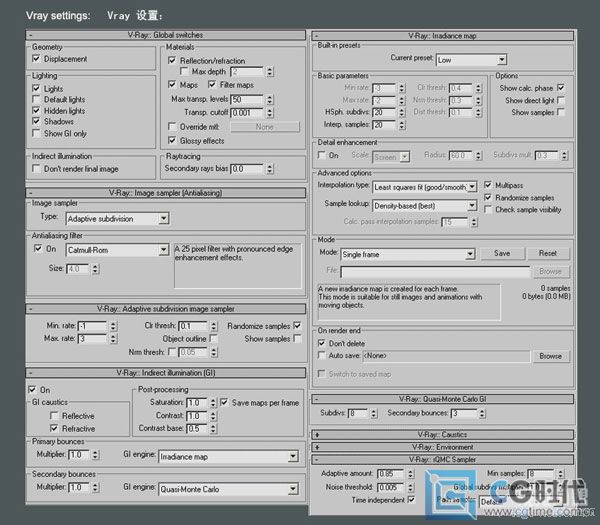
Task: Toggle adaptive sampler Randomize samples checkbox
Action: 297,326
